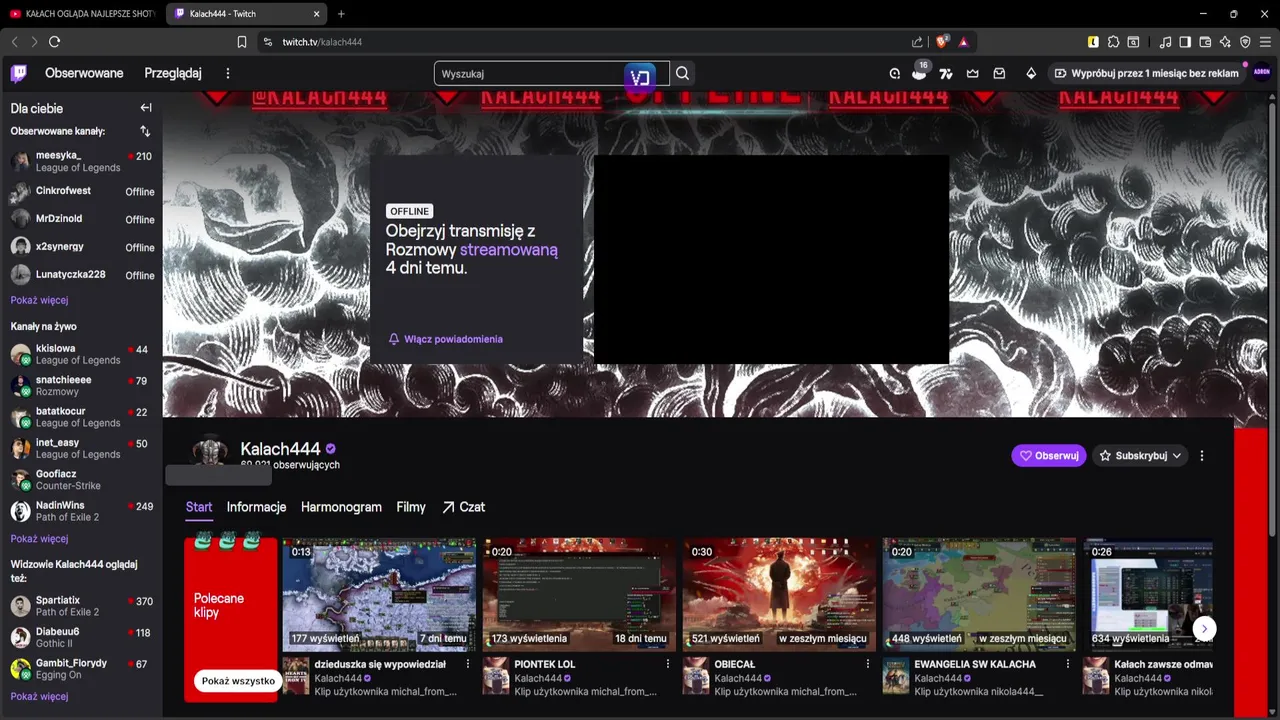This screenshot has height=720, width=1280.
Task: Open Gambit_Florydy channel in sidebar
Action: (x=81, y=669)
